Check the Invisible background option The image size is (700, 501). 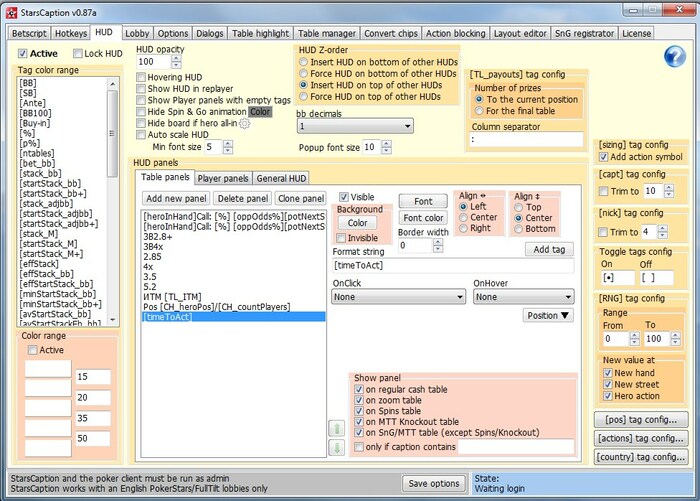341,238
